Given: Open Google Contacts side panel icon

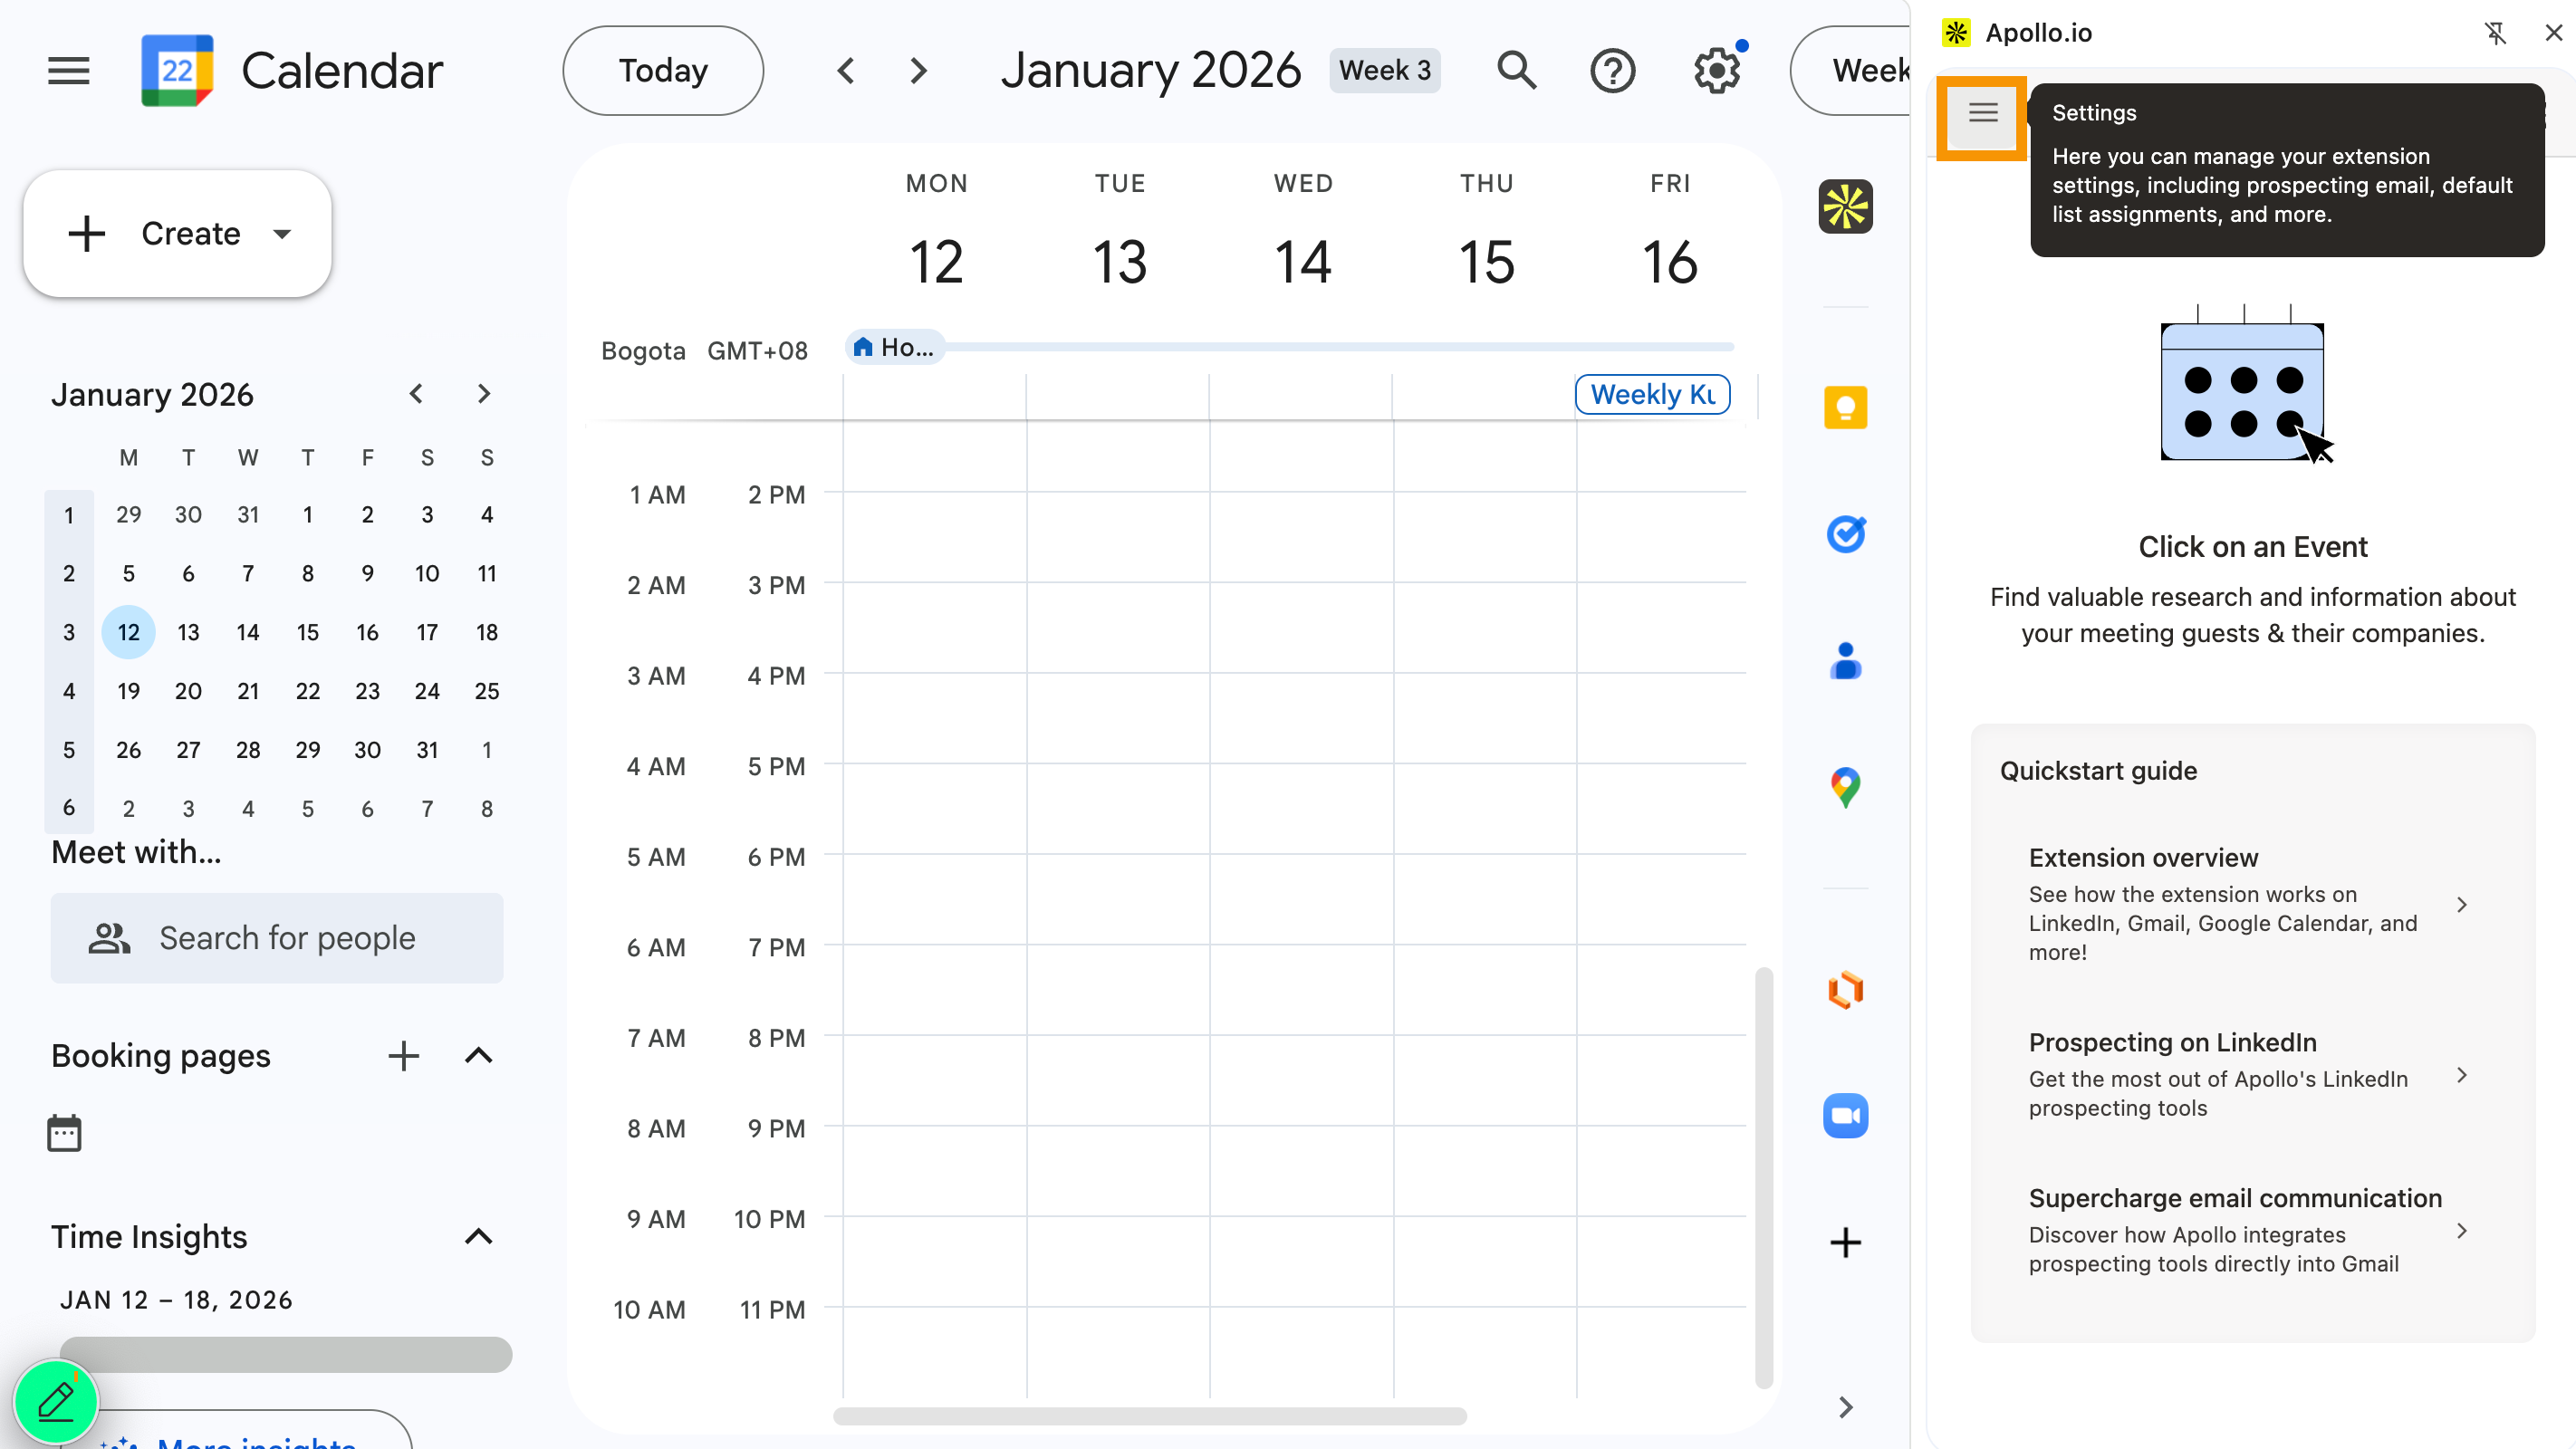Looking at the screenshot, I should (x=1845, y=661).
